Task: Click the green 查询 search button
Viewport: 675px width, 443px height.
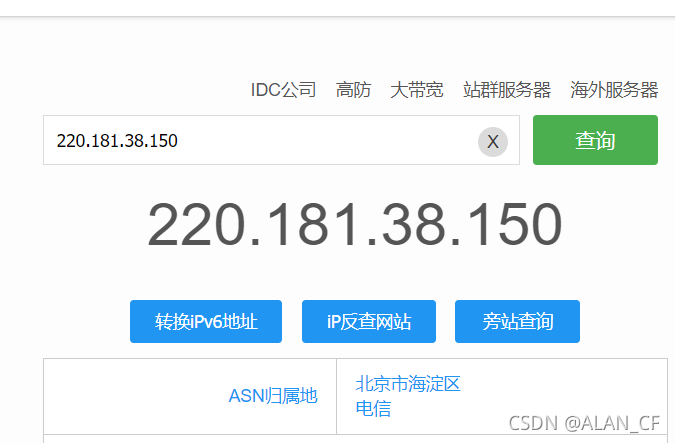Action: click(x=595, y=140)
